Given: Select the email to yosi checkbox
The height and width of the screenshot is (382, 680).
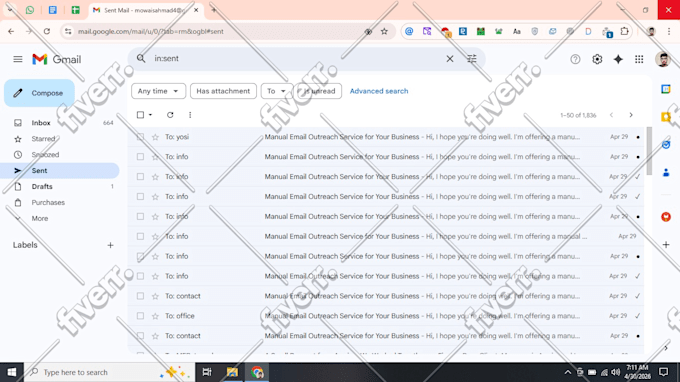Looking at the screenshot, I should tap(140, 137).
